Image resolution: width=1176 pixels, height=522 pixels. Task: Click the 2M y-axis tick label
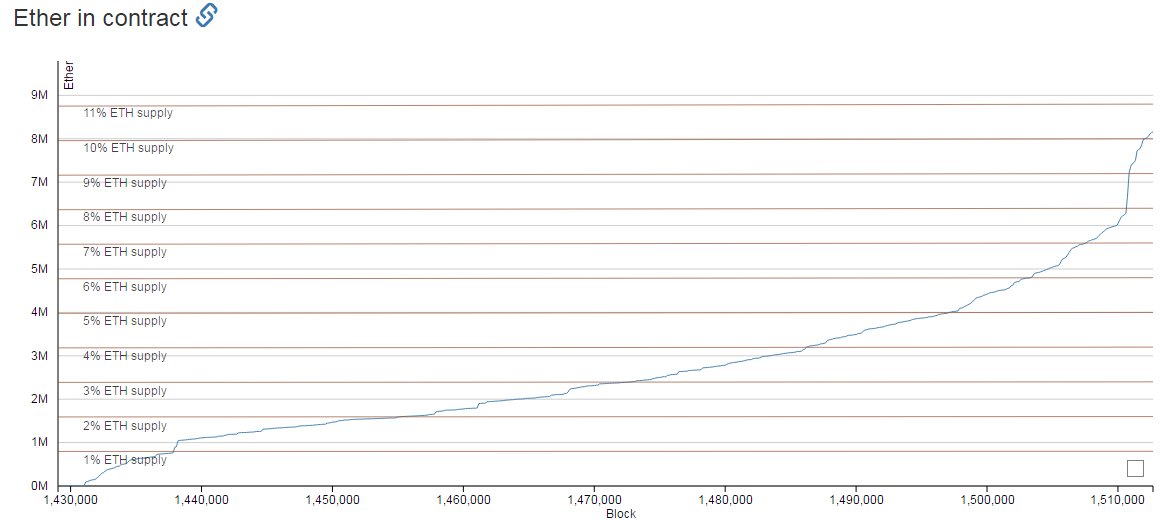pyautogui.click(x=40, y=399)
